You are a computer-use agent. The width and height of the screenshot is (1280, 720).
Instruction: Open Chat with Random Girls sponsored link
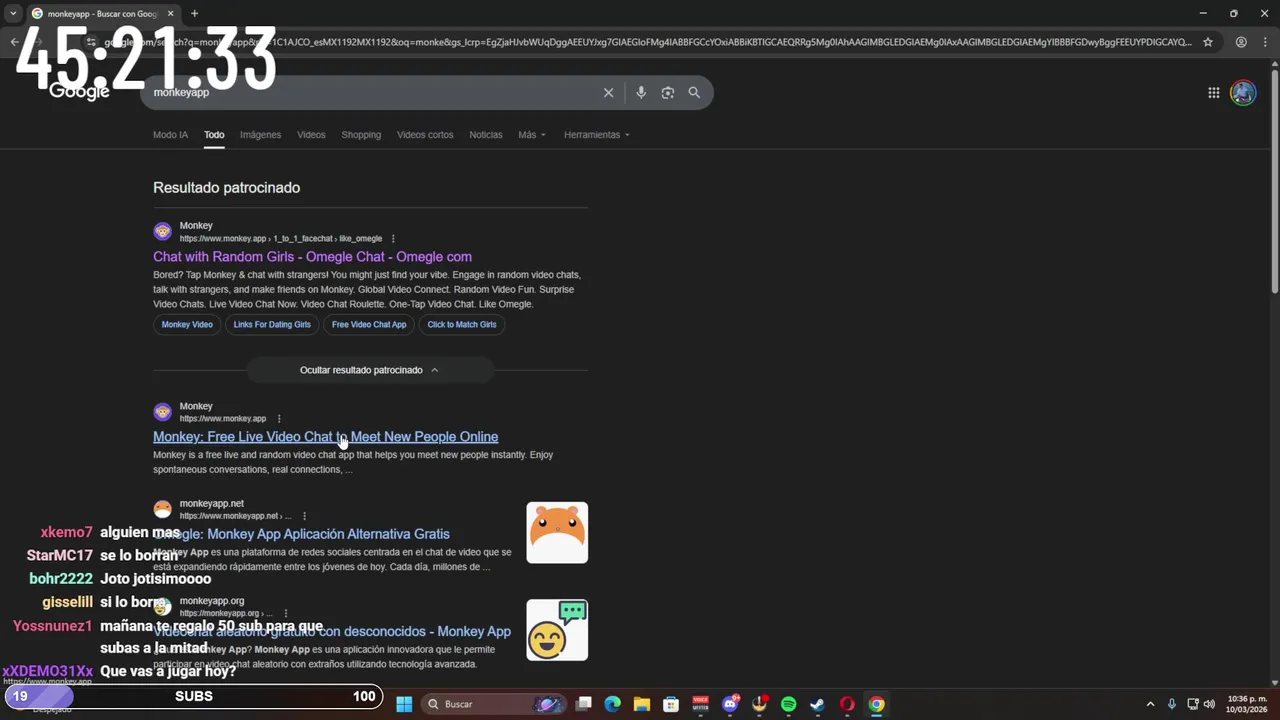tap(312, 257)
